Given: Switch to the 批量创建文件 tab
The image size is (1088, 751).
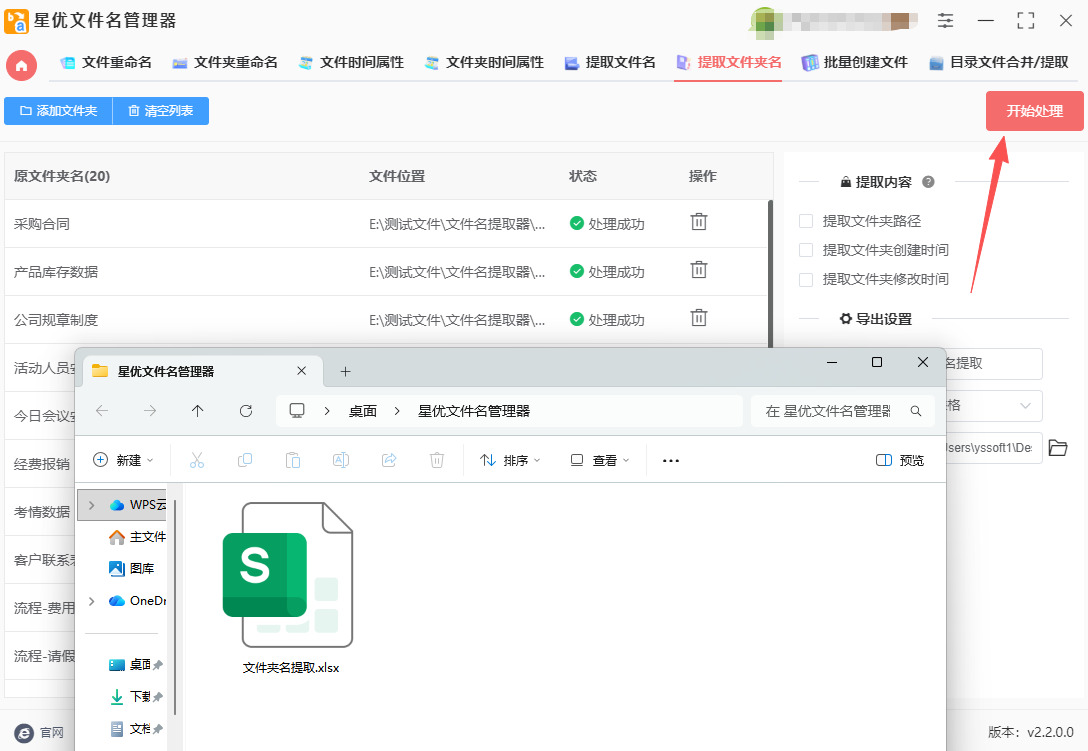Looking at the screenshot, I should [x=854, y=62].
